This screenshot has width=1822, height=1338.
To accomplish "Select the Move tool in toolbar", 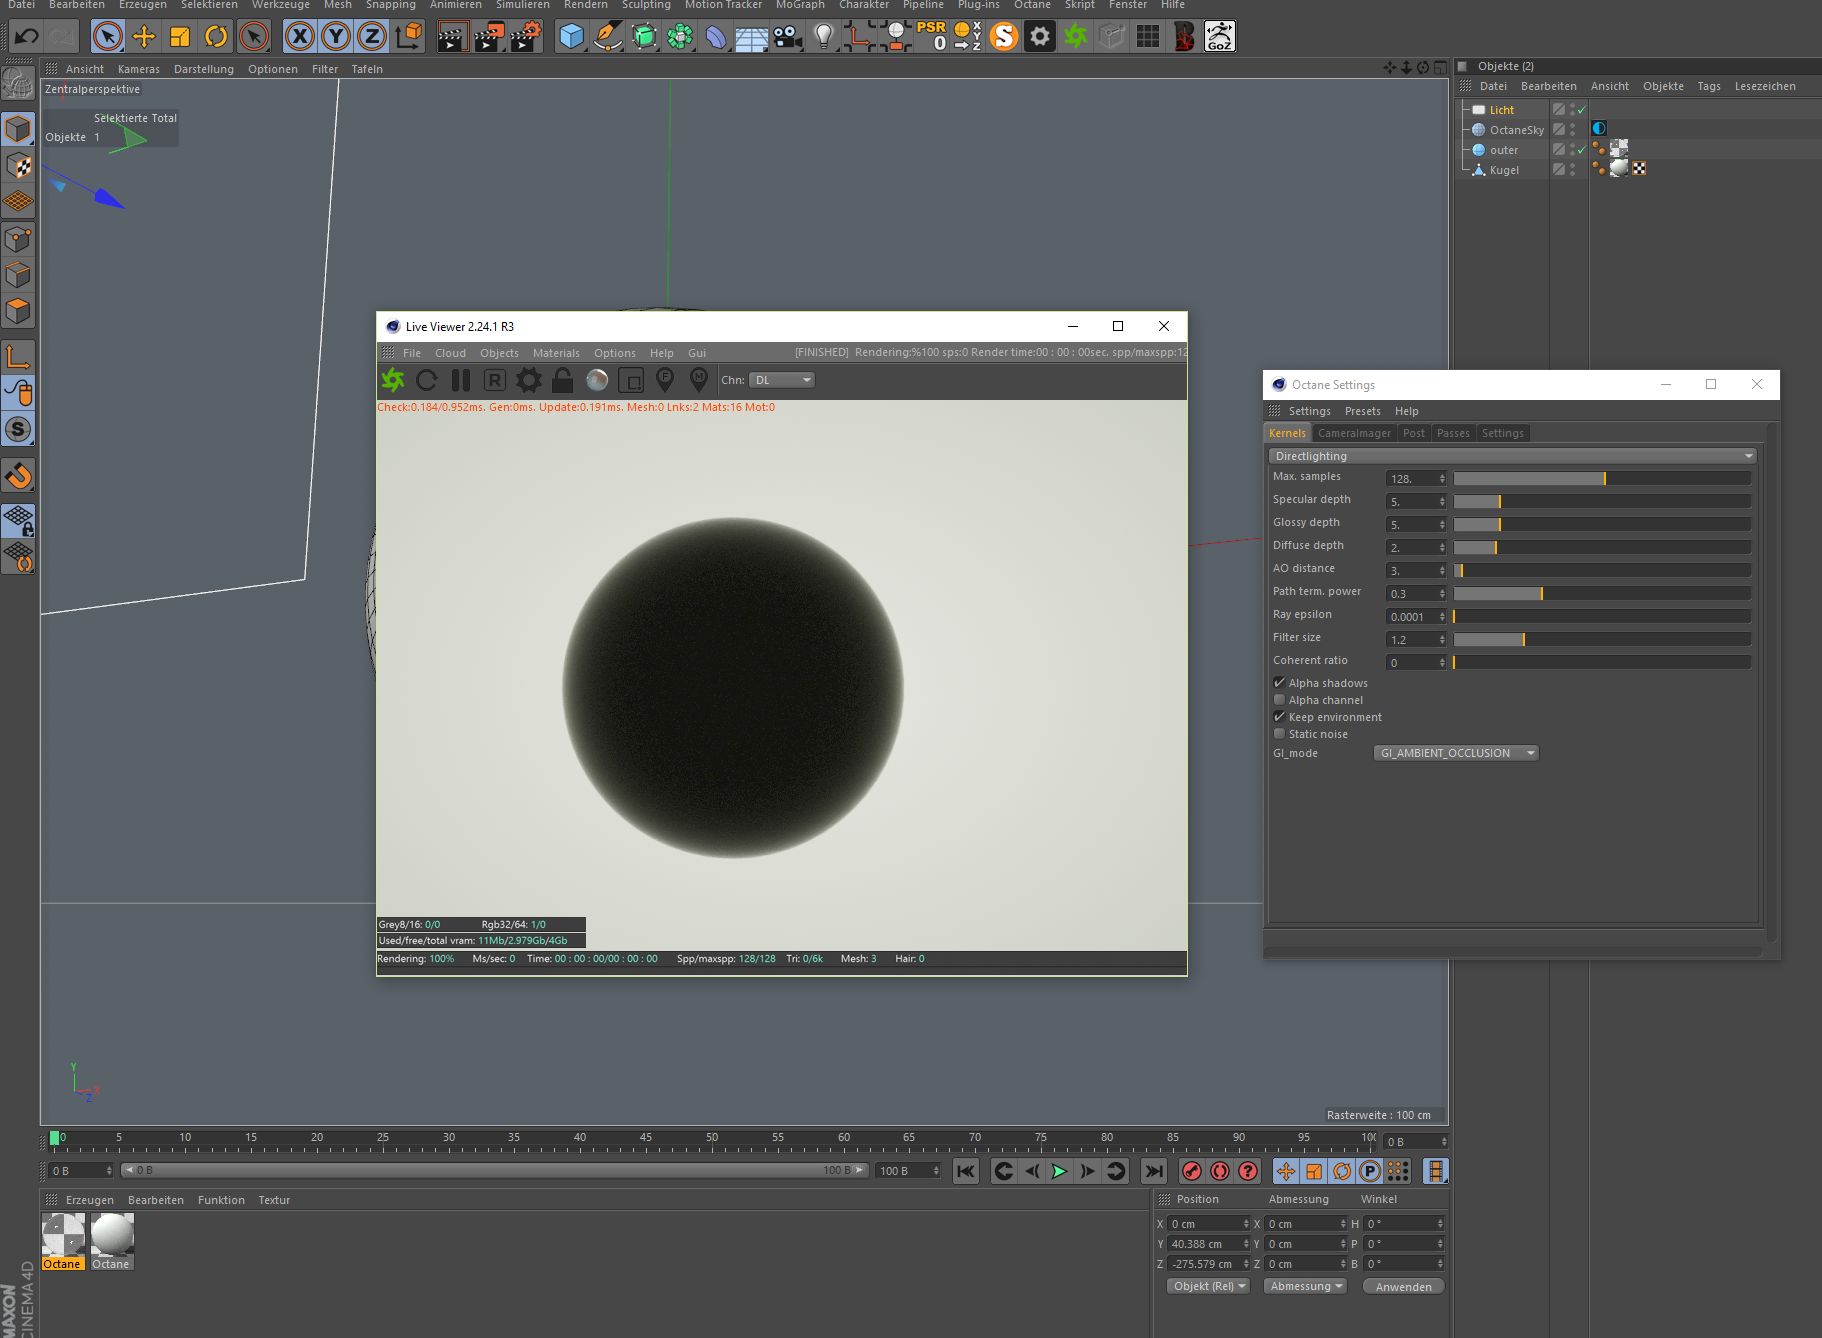I will tap(144, 37).
